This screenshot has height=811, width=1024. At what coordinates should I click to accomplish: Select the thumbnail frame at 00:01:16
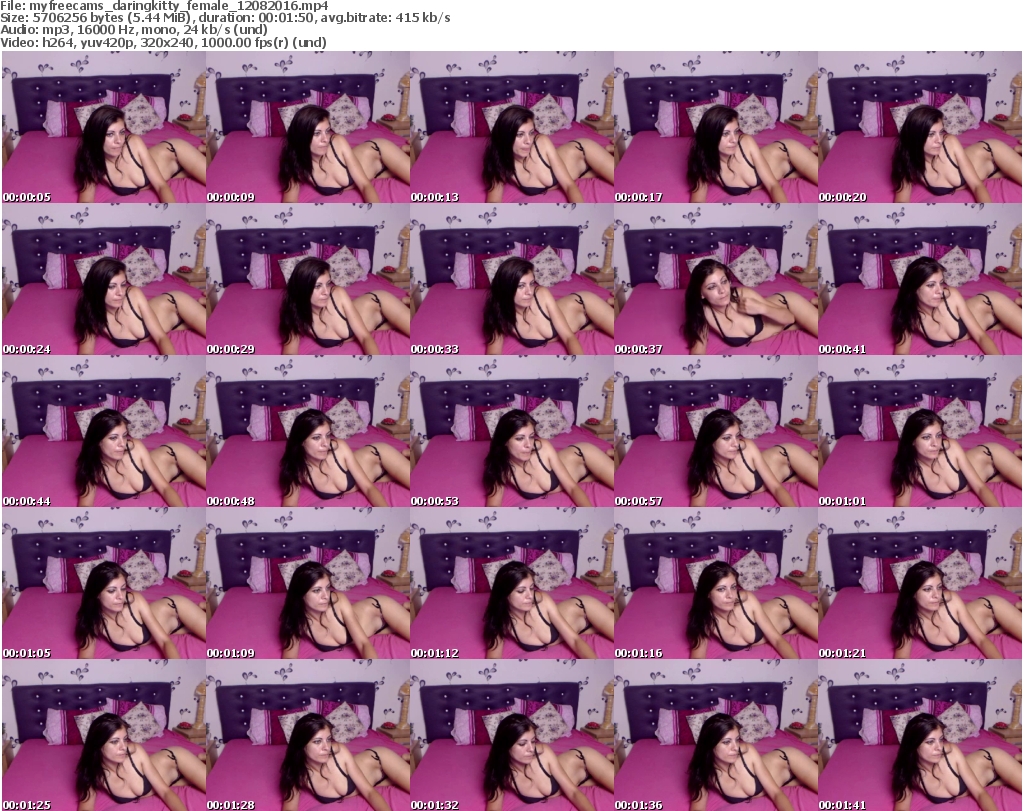pos(716,583)
